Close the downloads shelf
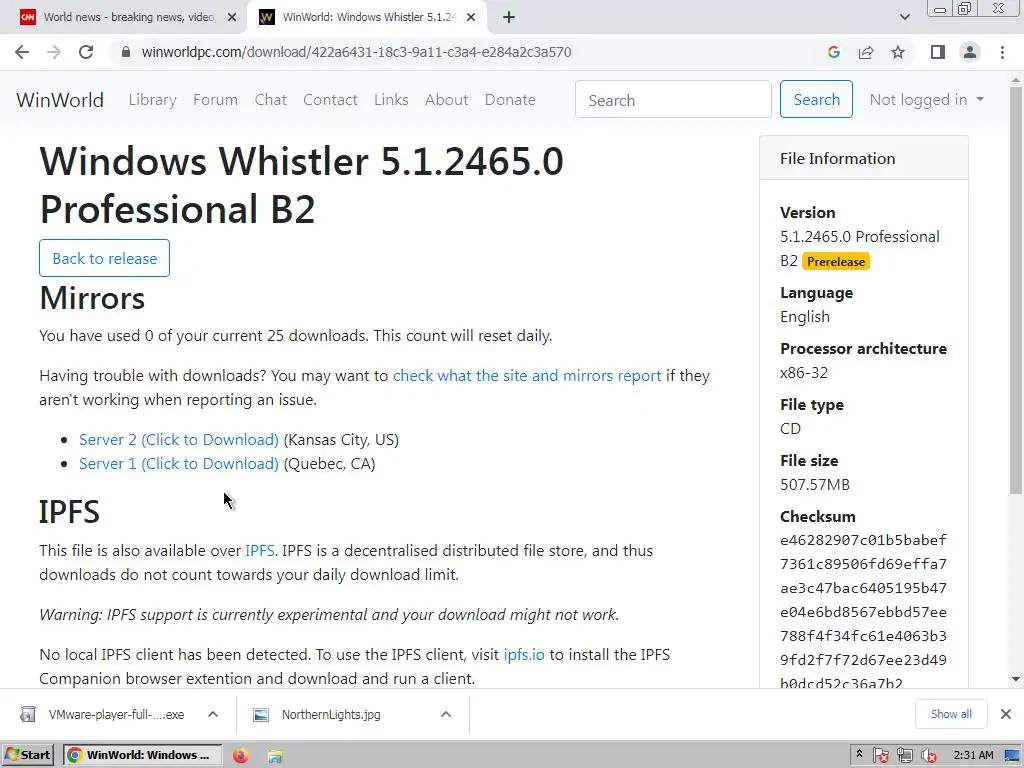The height and width of the screenshot is (768, 1024). coord(1006,714)
